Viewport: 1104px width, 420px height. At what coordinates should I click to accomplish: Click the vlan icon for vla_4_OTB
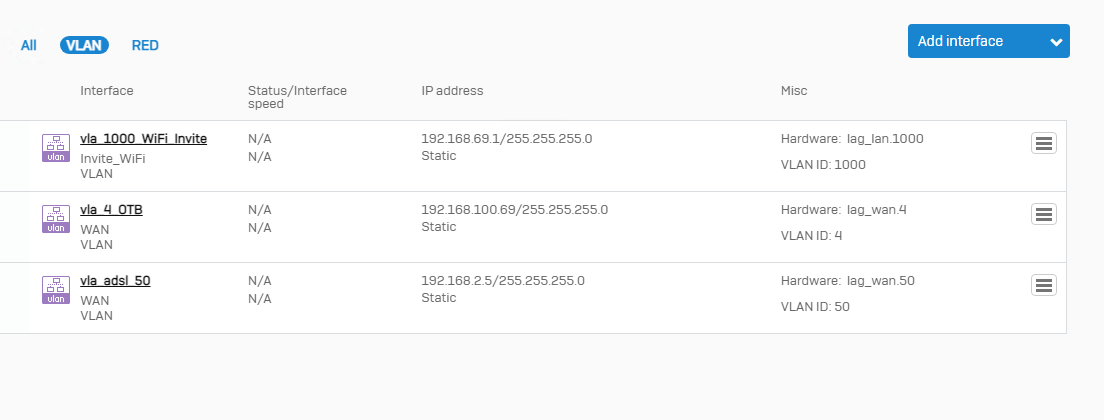click(x=56, y=219)
